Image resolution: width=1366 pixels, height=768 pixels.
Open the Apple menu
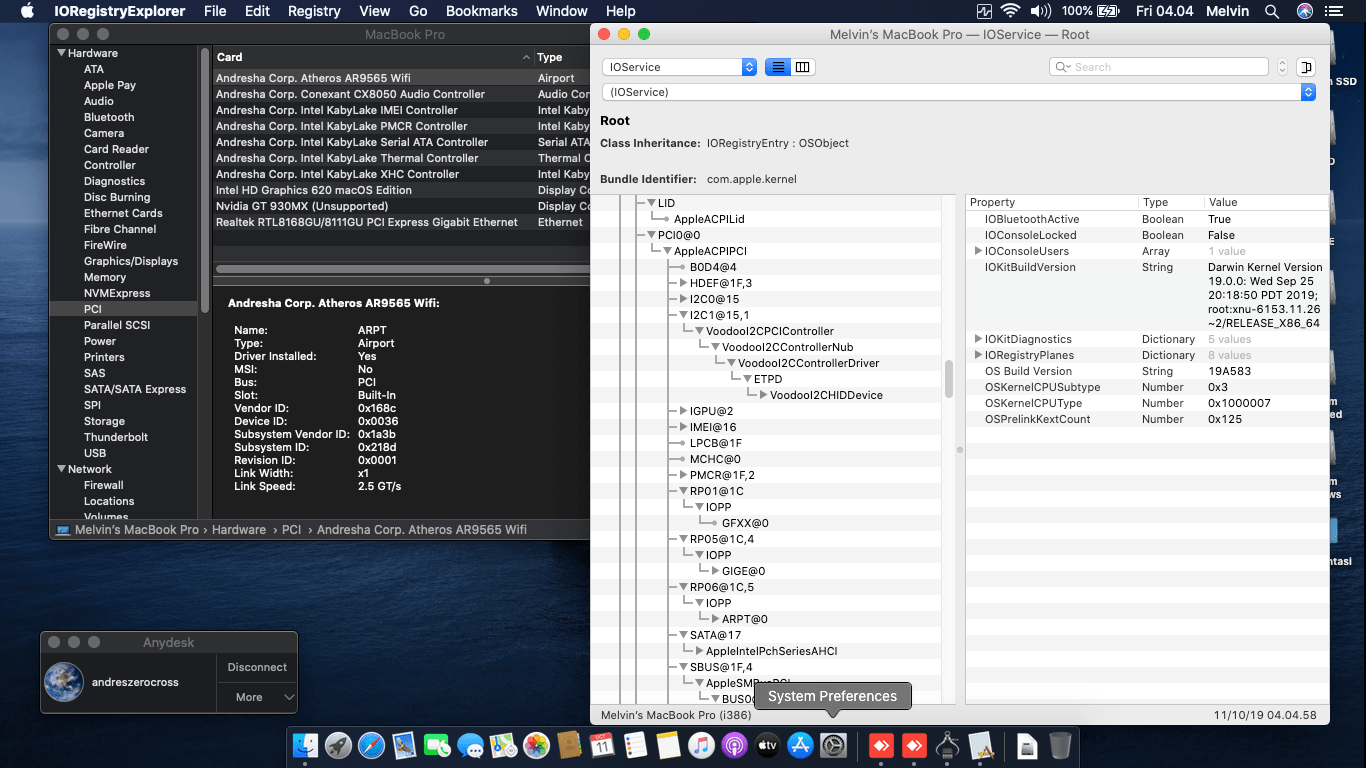coord(27,11)
